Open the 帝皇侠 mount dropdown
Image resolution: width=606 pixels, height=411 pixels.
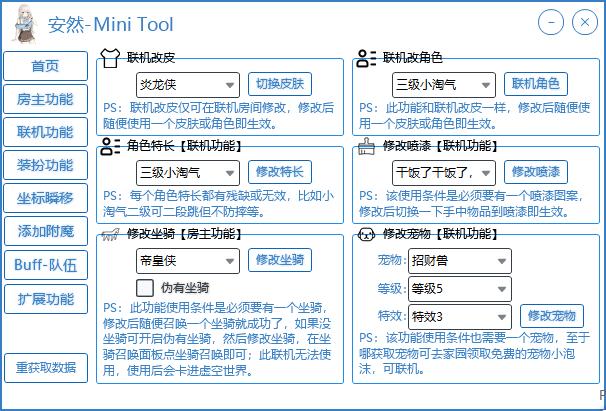(x=188, y=261)
